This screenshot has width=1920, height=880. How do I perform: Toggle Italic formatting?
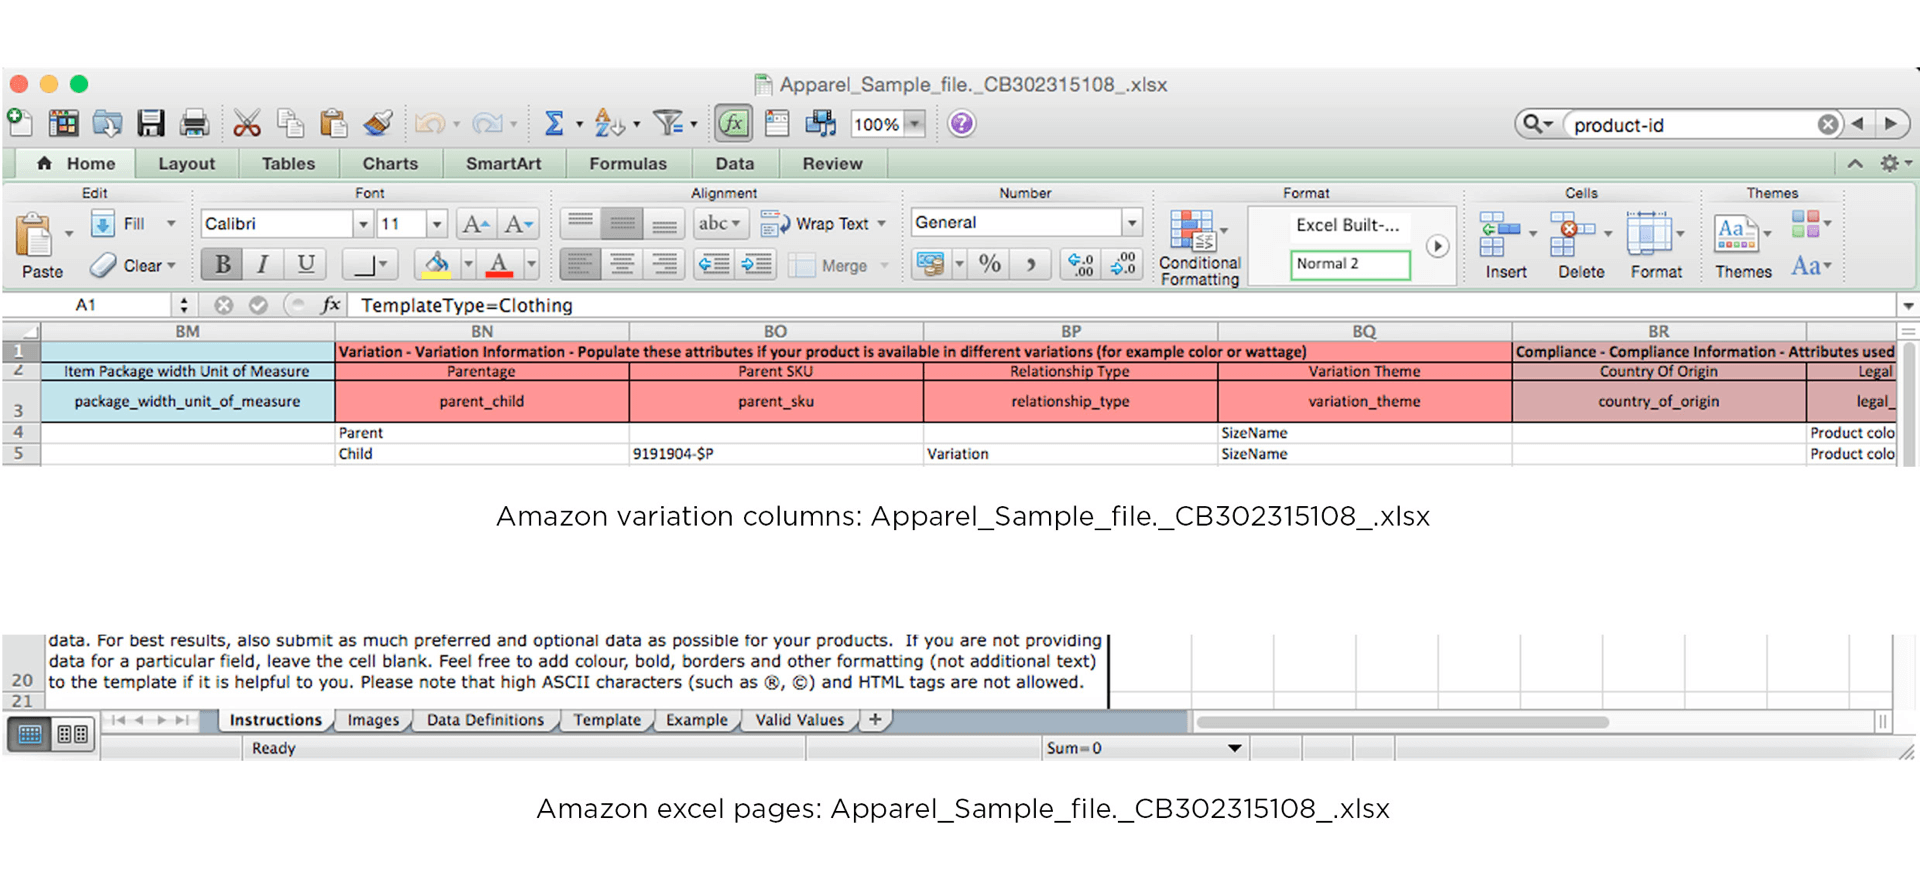click(263, 264)
